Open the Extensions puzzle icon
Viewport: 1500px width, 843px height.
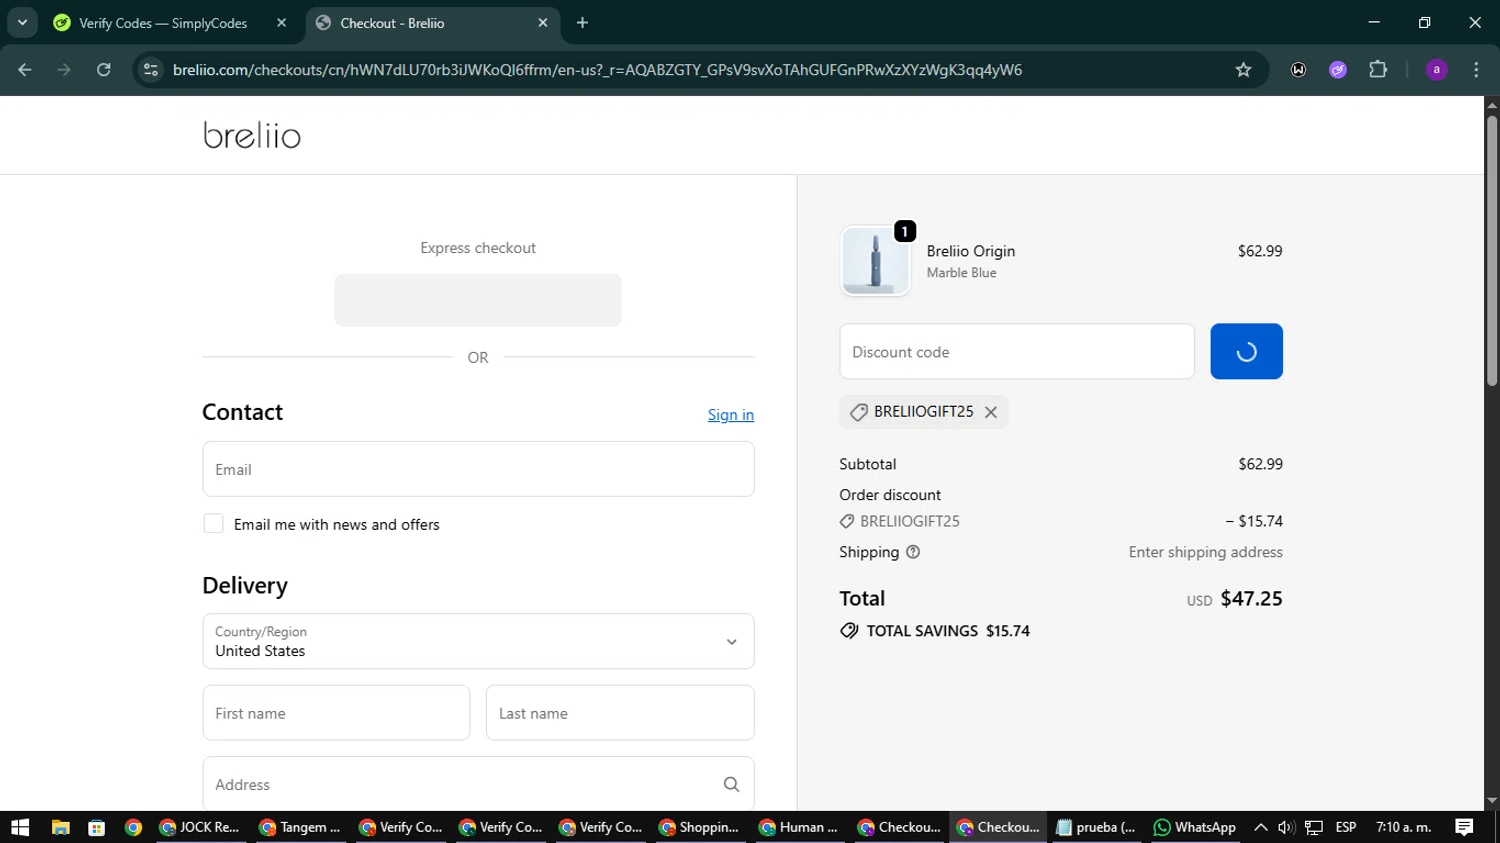tap(1378, 70)
